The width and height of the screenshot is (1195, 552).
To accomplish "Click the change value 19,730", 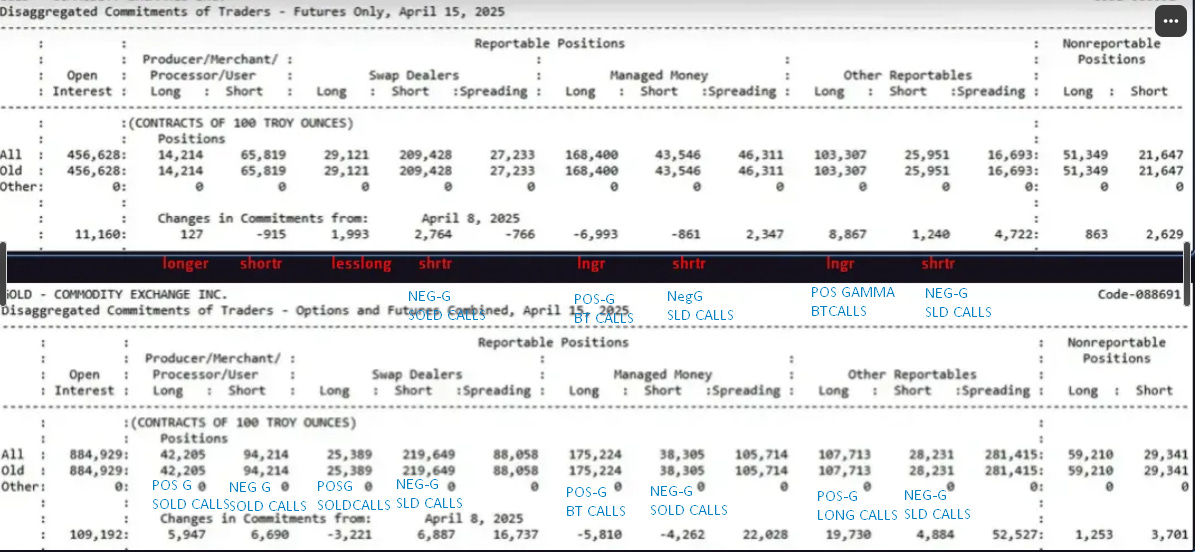I will (x=848, y=534).
